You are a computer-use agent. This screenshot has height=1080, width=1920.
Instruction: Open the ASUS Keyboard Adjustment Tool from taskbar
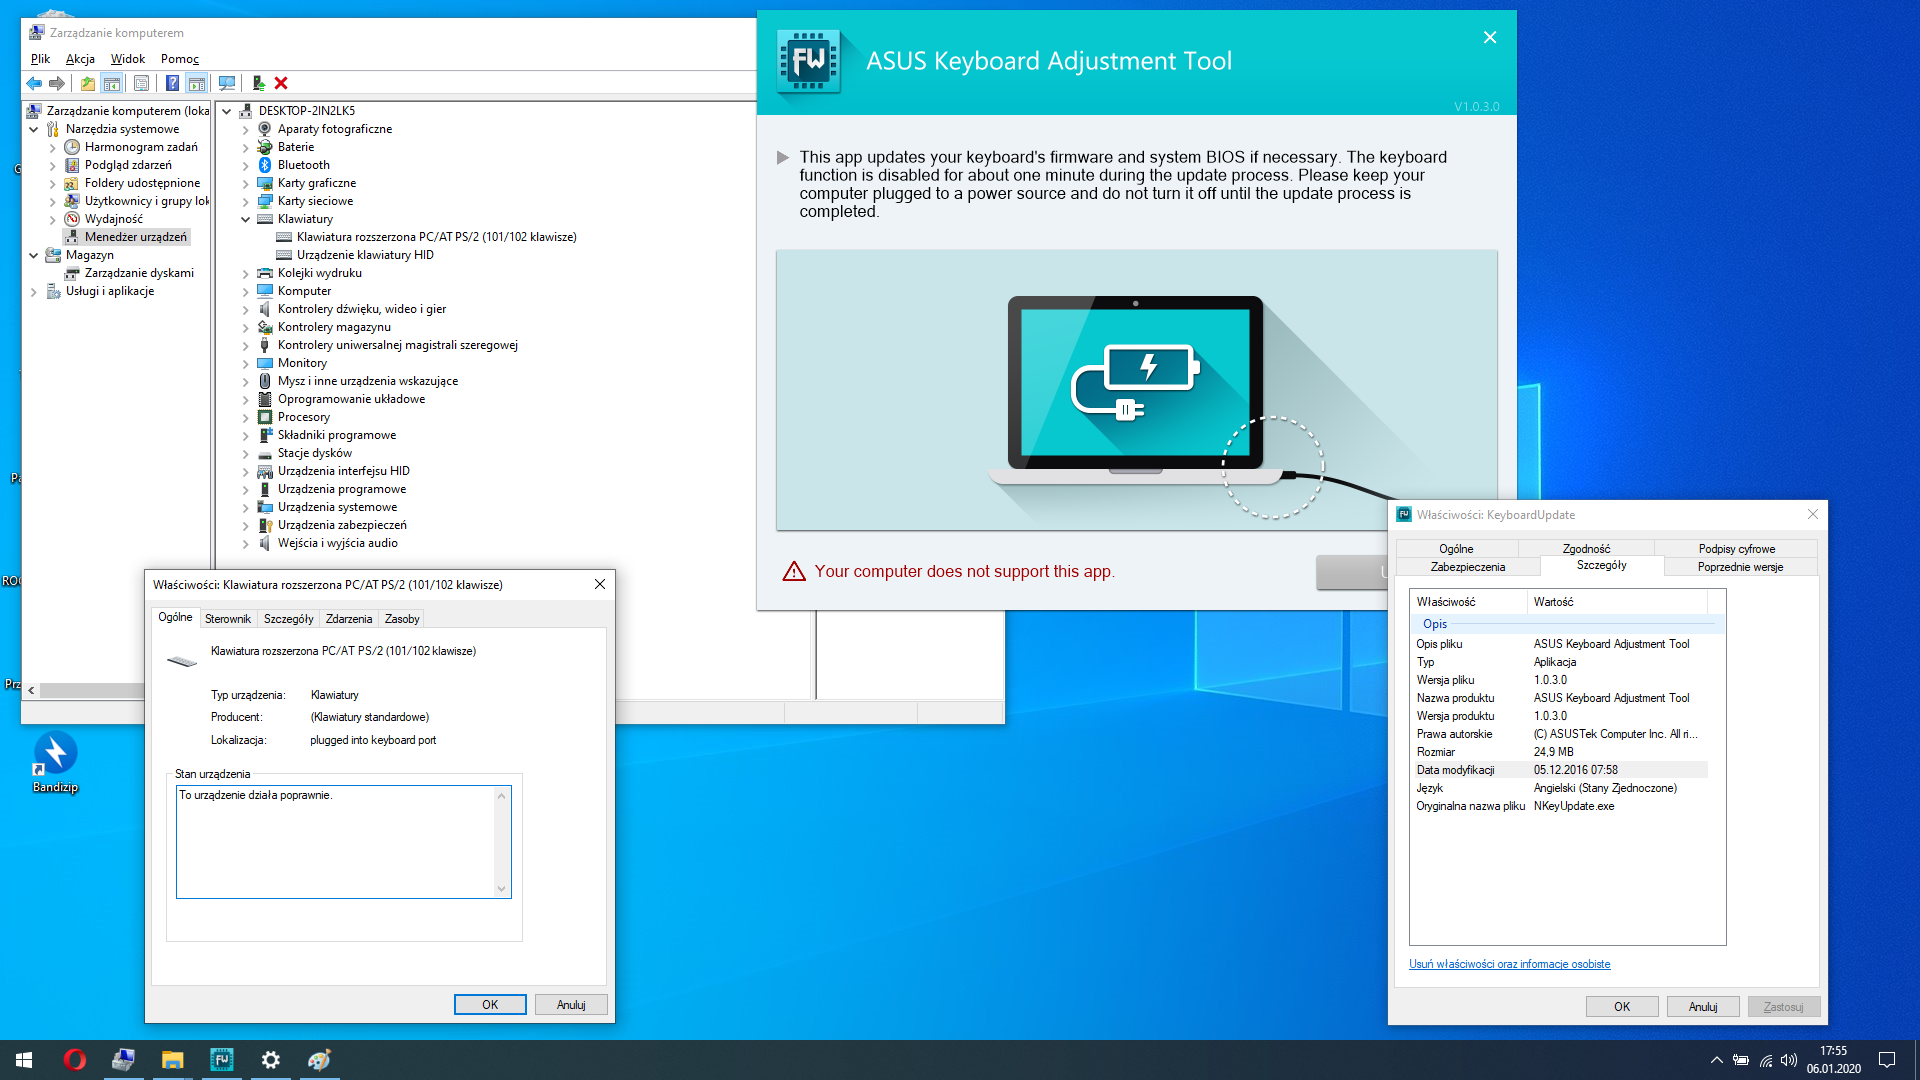pos(221,1059)
